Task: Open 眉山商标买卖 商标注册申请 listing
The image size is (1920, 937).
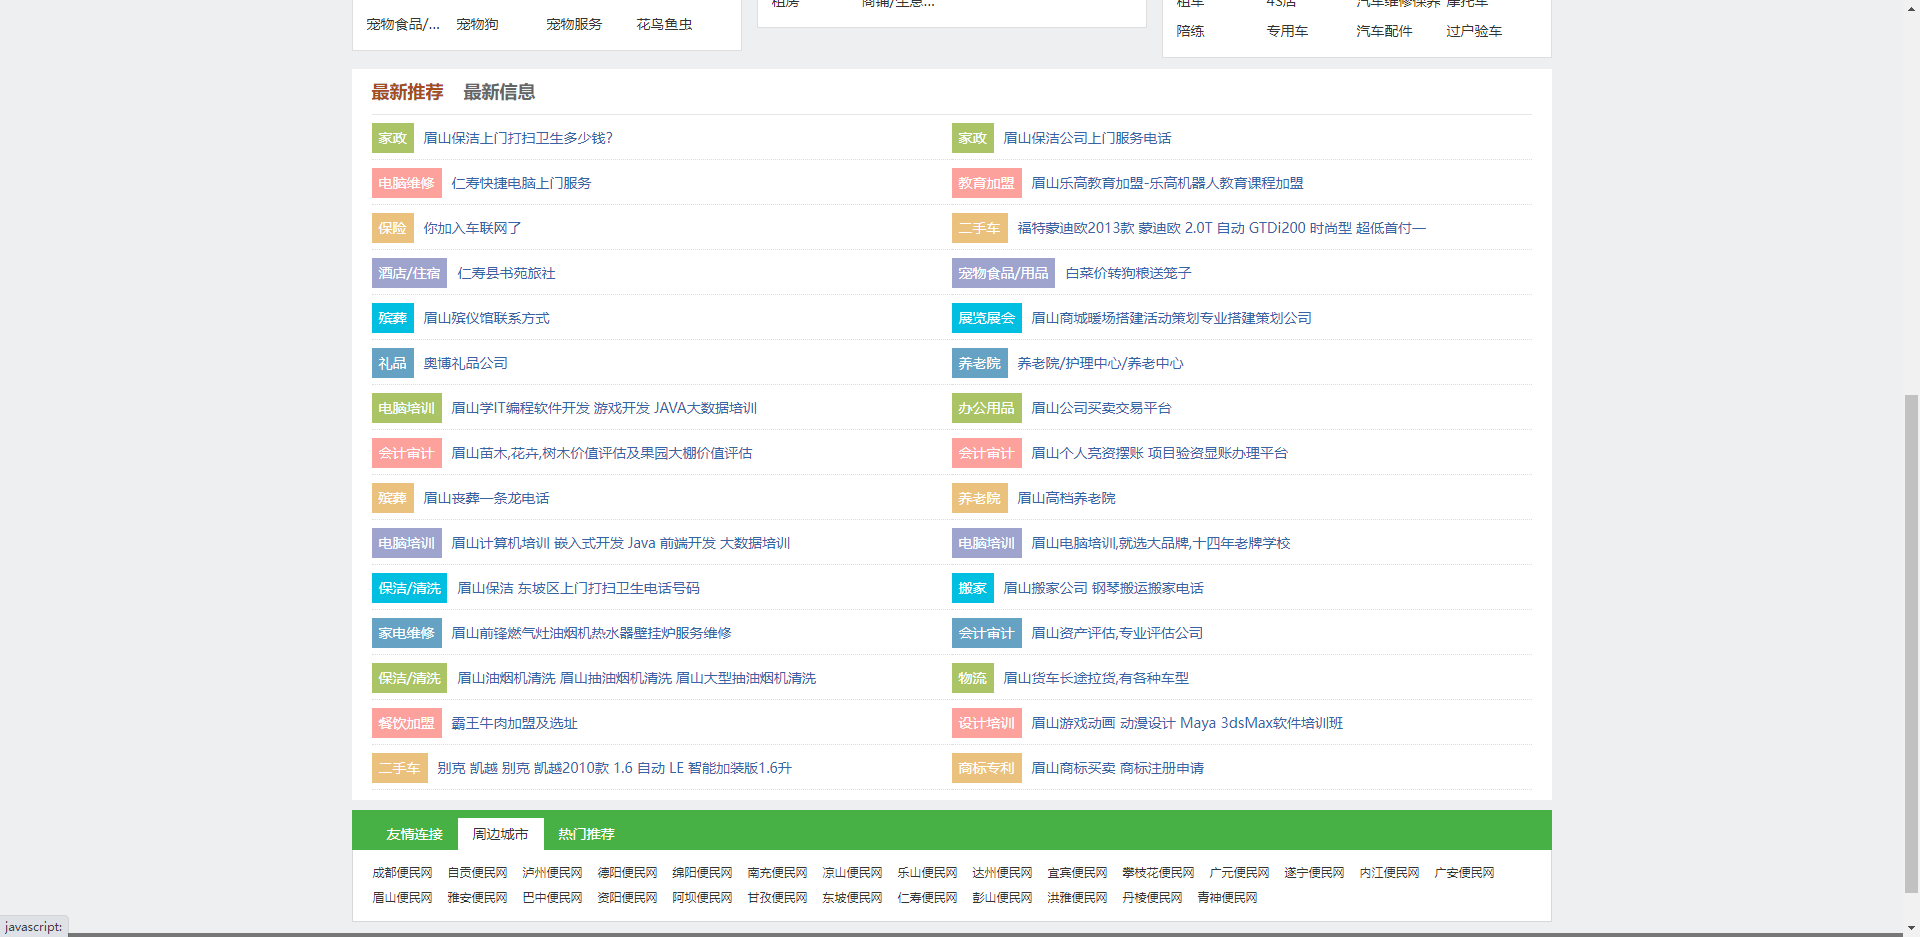Action: click(x=1117, y=768)
